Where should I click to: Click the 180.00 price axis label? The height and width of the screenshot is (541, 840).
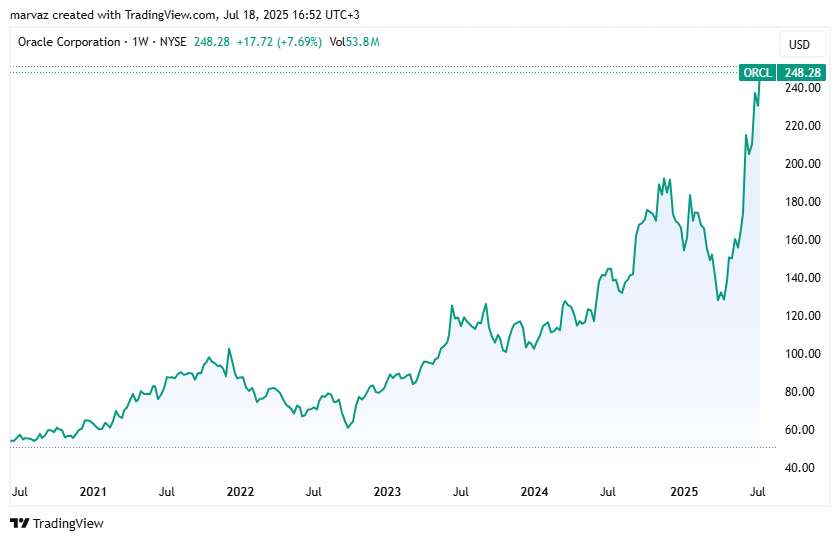point(802,202)
